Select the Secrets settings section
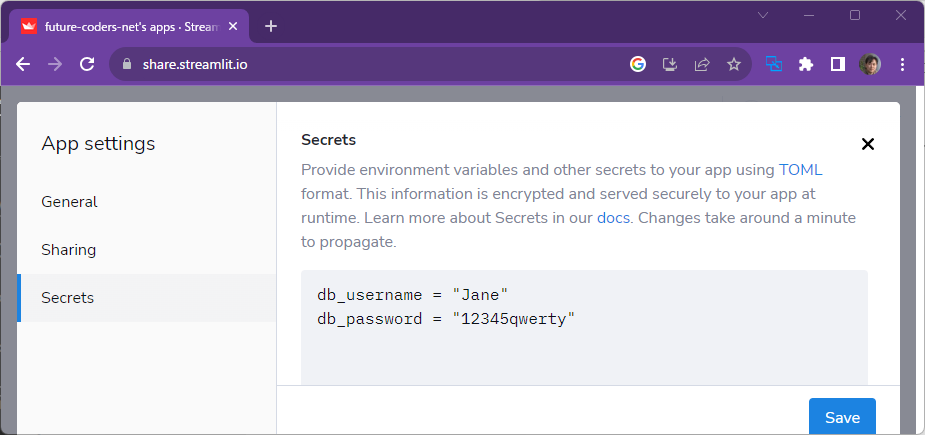The height and width of the screenshot is (435, 925). point(147,297)
